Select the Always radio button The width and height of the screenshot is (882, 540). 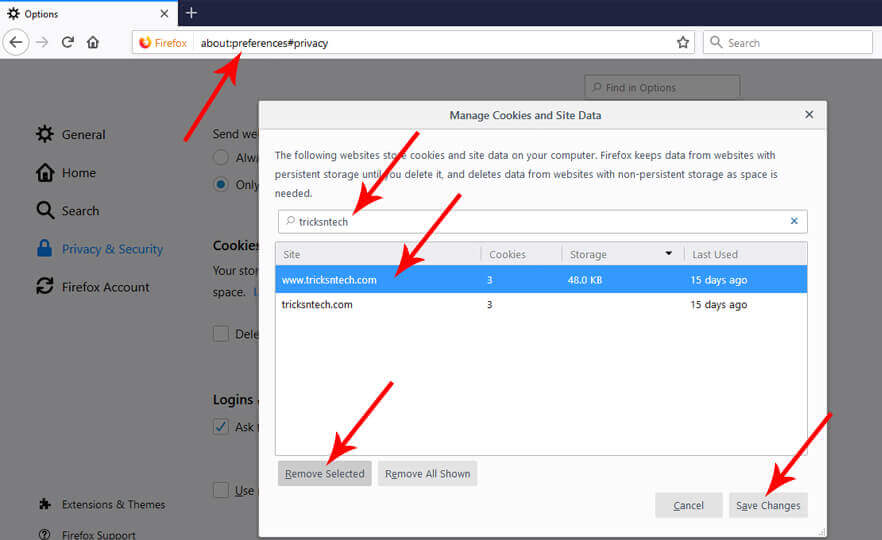point(221,158)
